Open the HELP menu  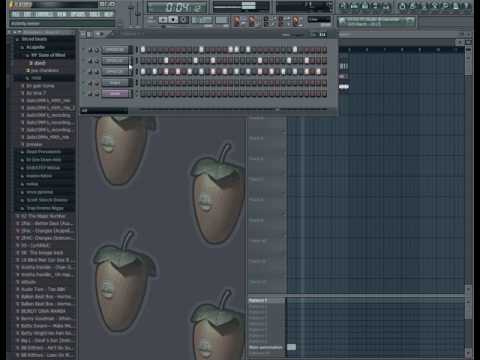pyautogui.click(x=108, y=14)
